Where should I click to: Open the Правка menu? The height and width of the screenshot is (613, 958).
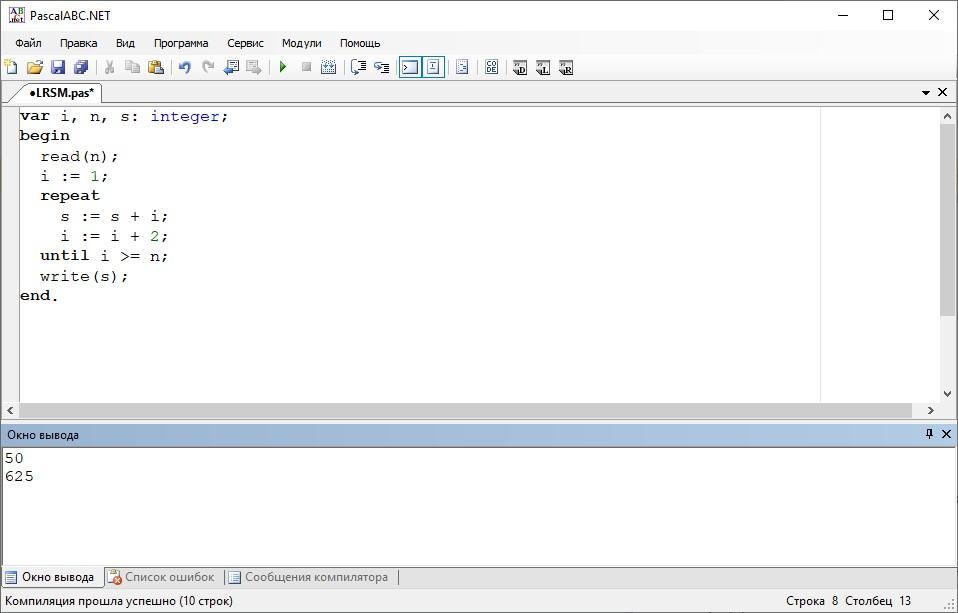pyautogui.click(x=78, y=43)
